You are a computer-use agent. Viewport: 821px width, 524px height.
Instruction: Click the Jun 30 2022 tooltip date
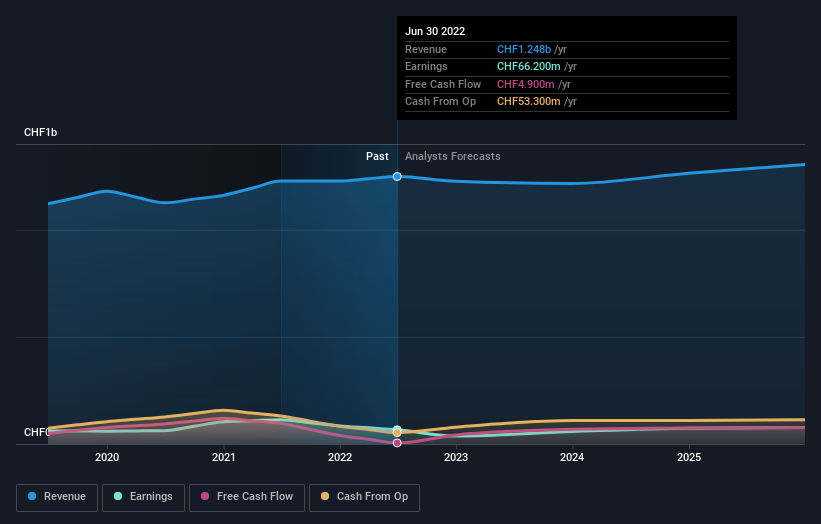pos(435,31)
